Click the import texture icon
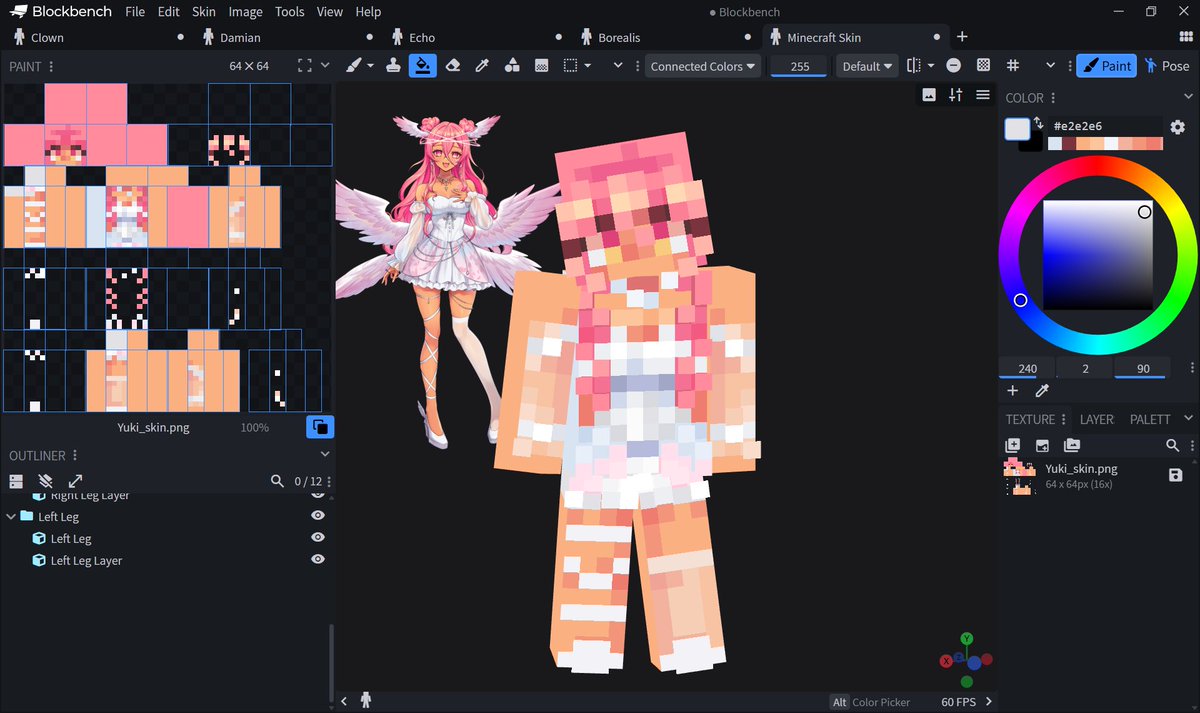Viewport: 1200px width, 713px height. point(1042,445)
